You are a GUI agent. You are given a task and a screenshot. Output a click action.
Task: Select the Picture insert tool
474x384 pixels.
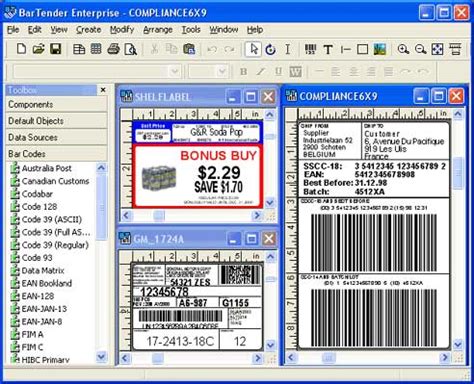click(380, 50)
